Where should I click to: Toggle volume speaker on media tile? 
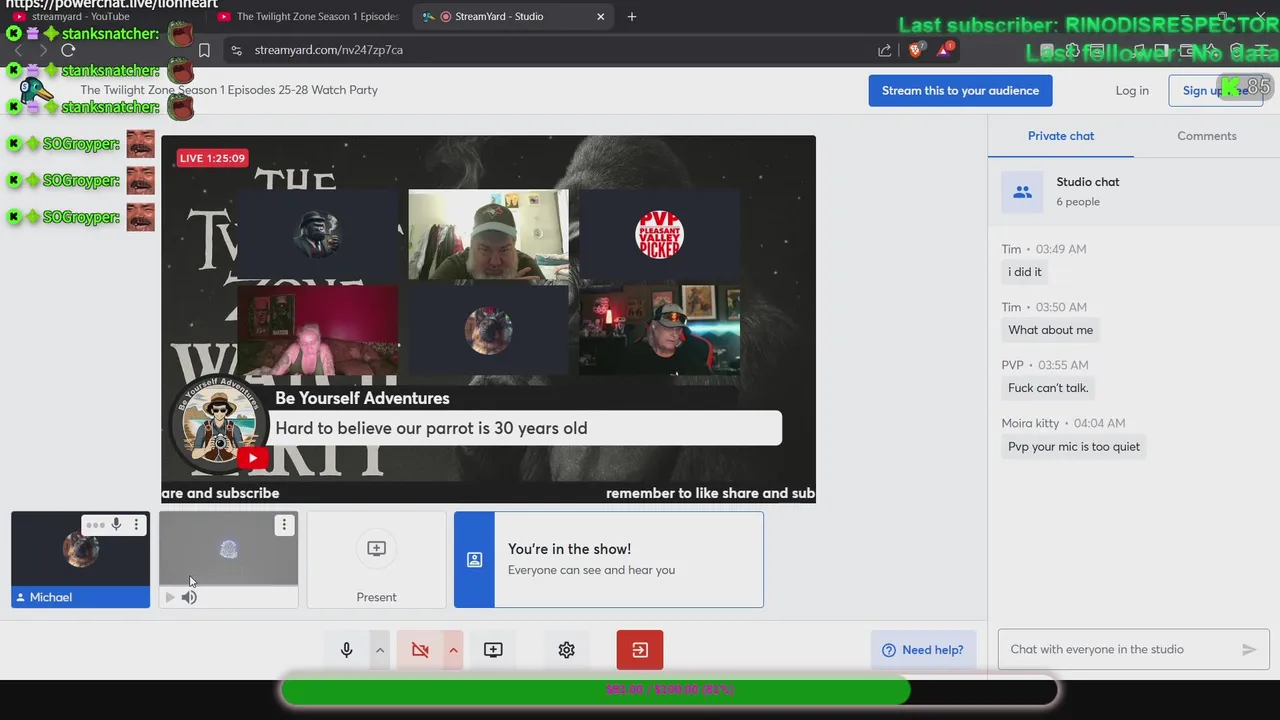pyautogui.click(x=189, y=597)
